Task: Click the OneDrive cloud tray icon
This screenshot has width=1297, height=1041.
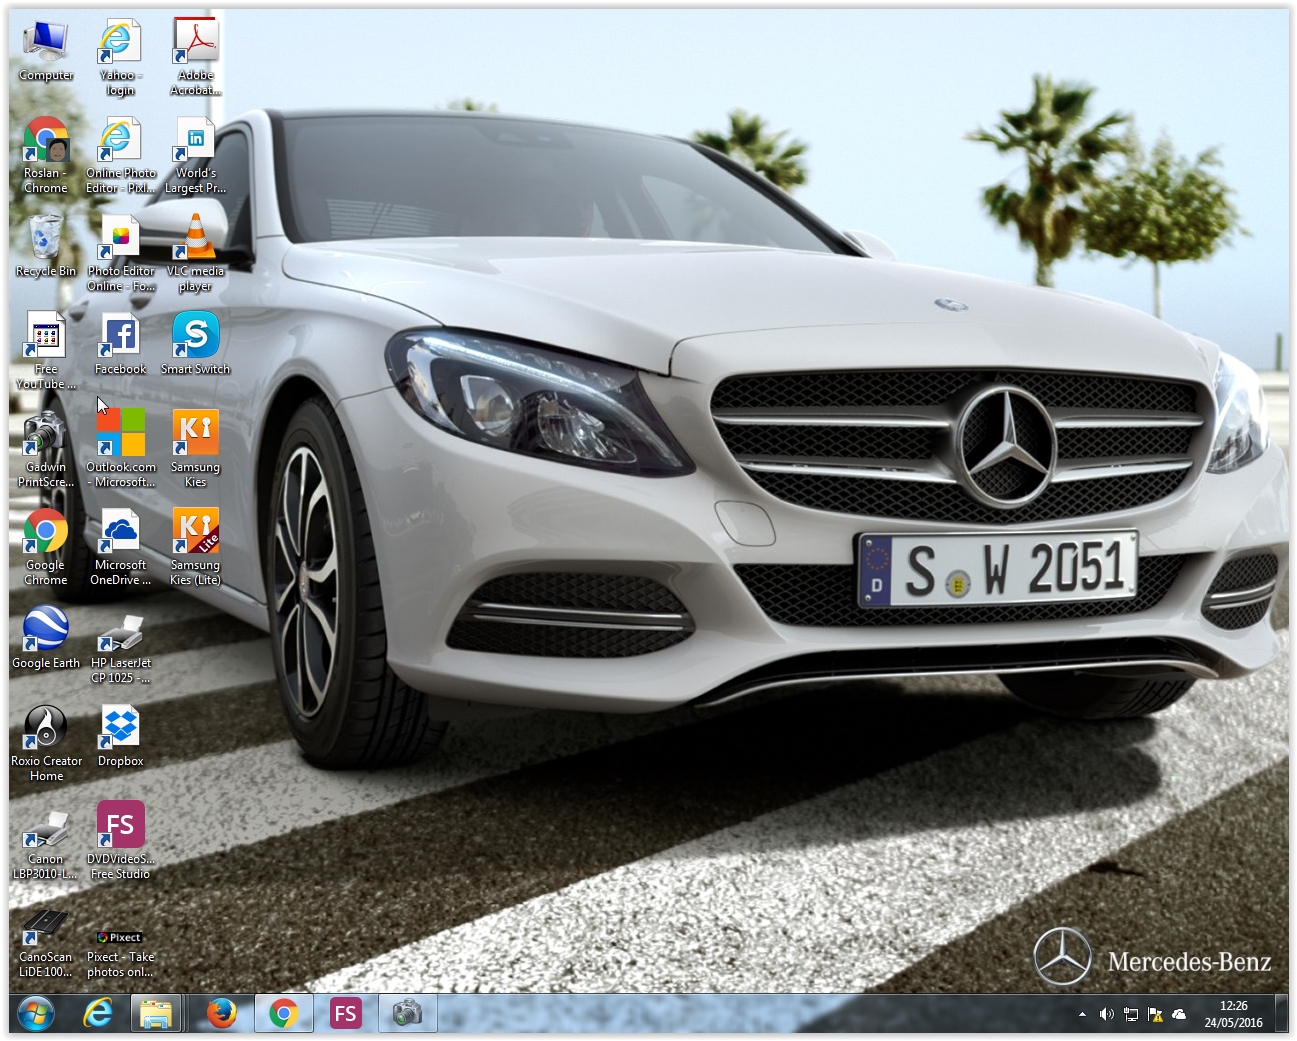Action: 1179,1014
